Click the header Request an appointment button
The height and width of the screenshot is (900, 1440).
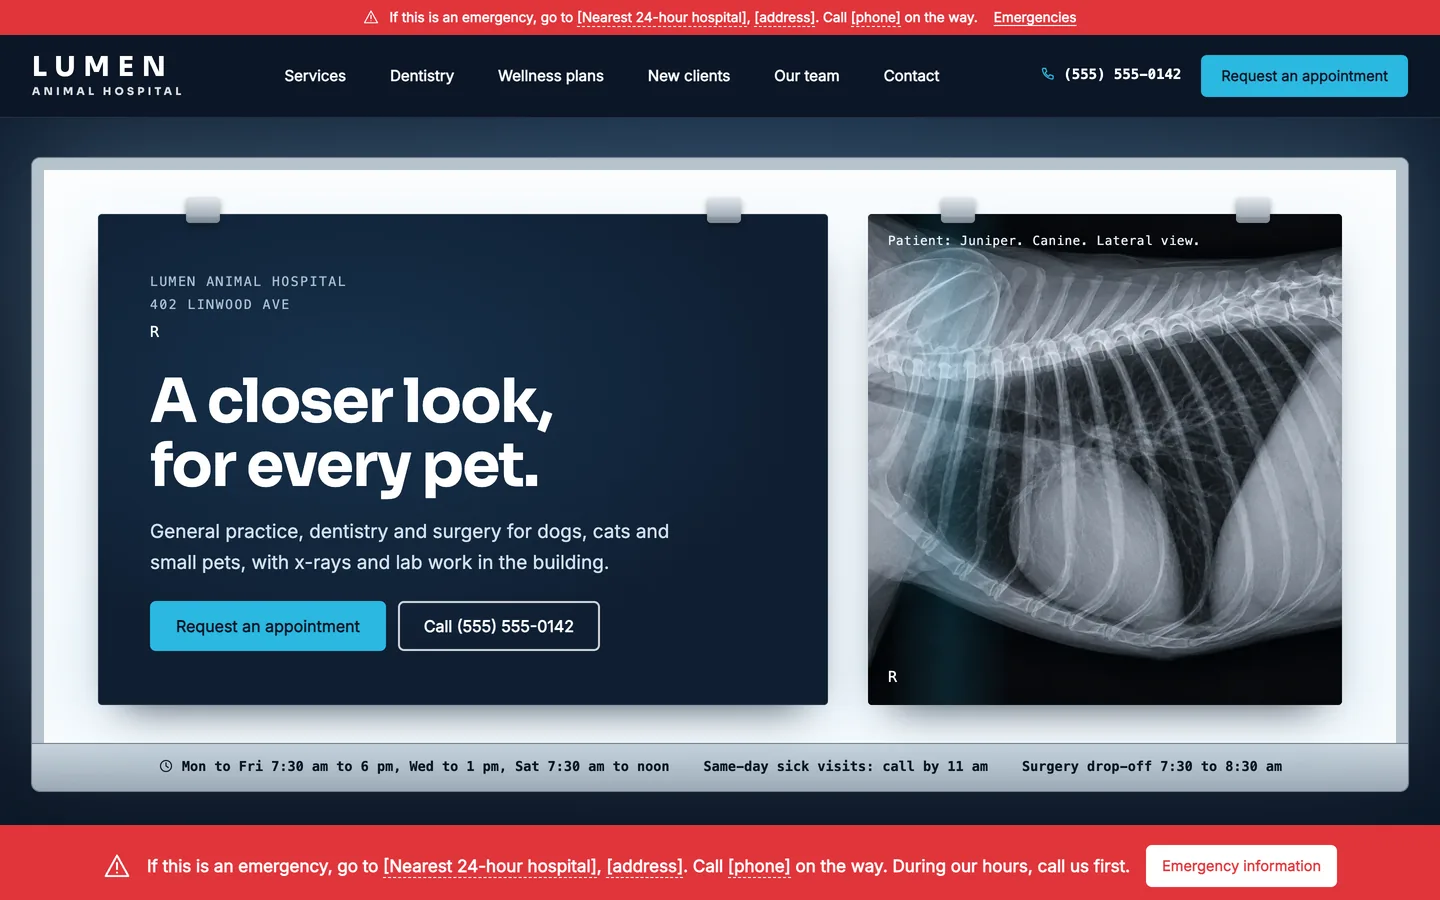(1304, 76)
